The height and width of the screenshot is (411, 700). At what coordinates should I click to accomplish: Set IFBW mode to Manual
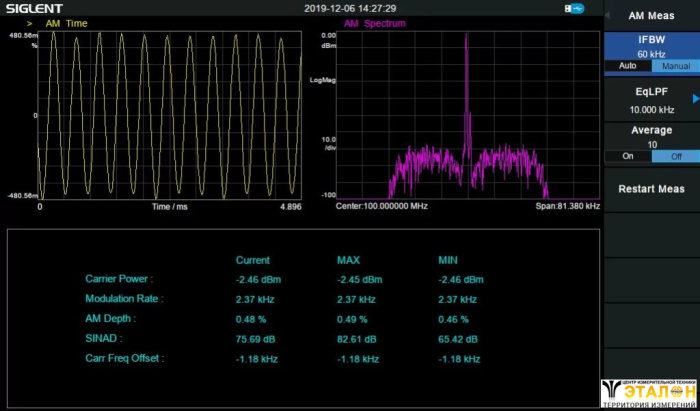click(675, 66)
